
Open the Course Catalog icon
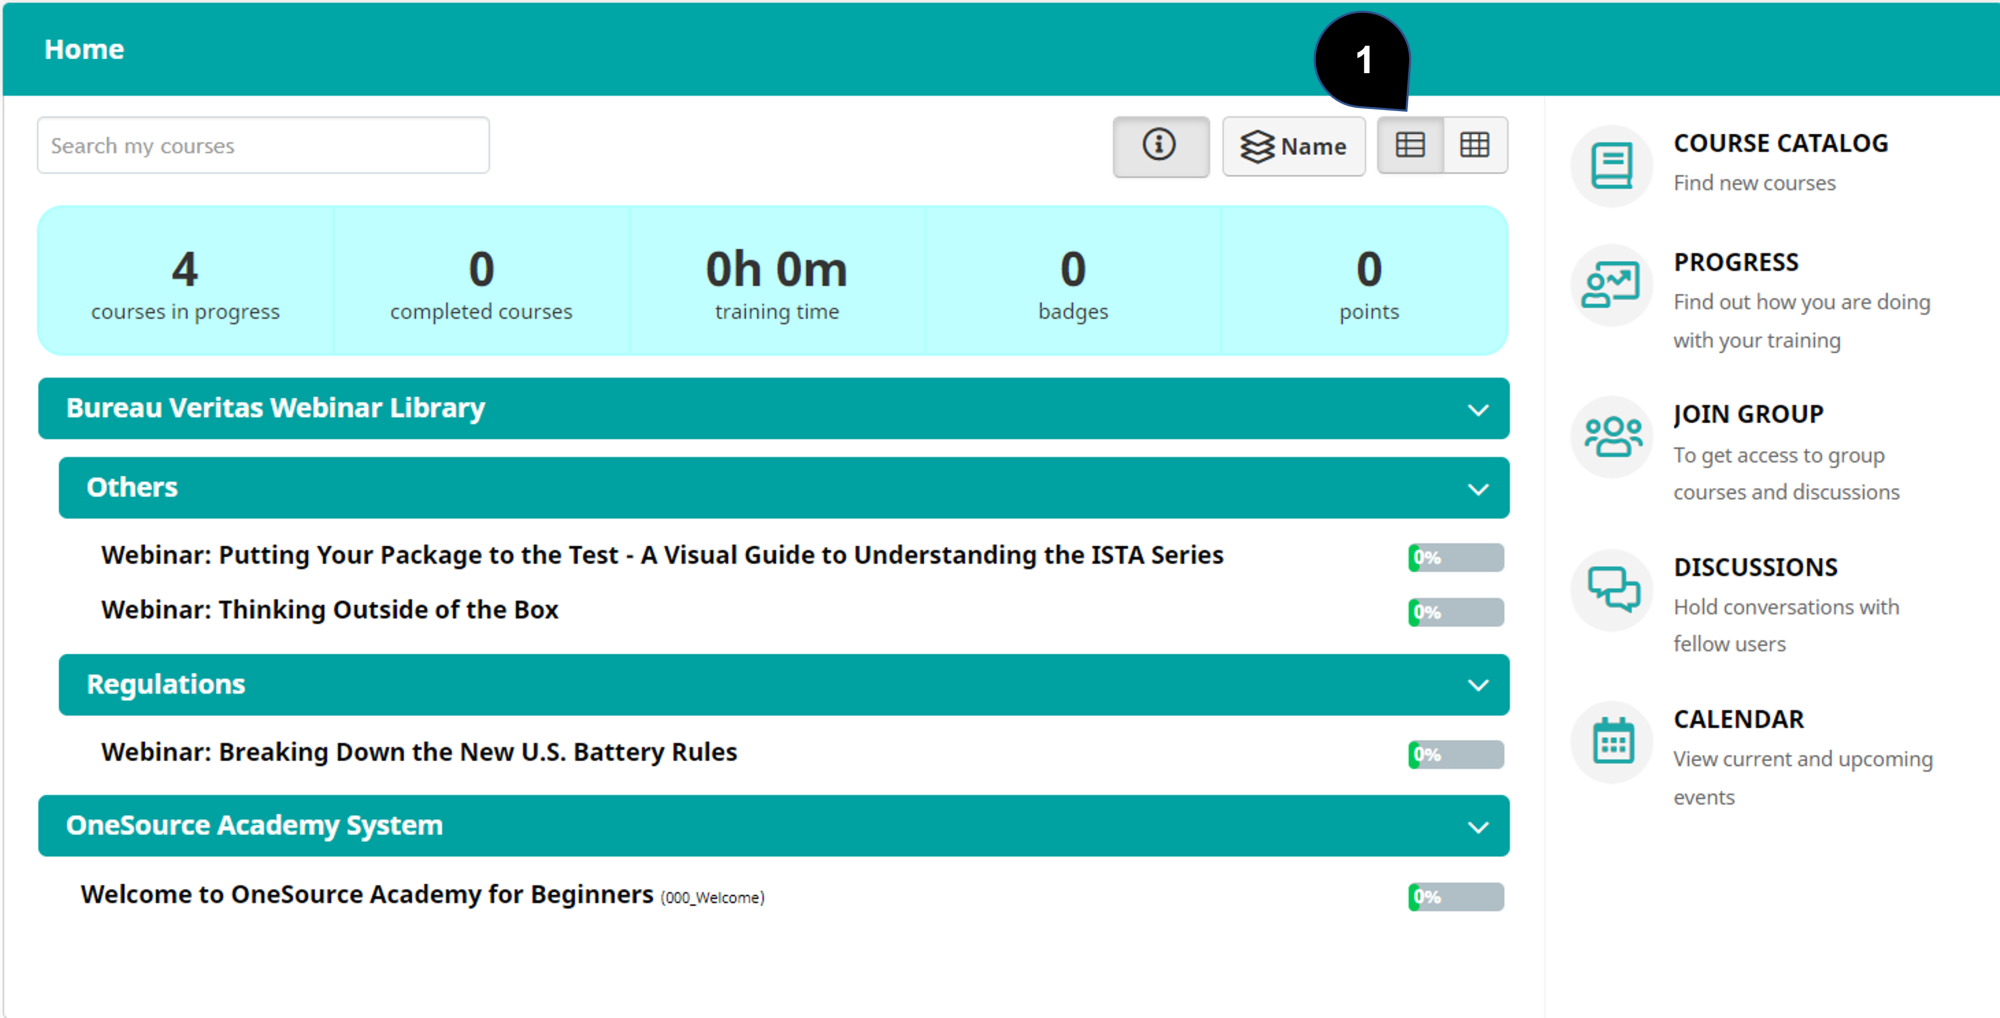(1611, 165)
